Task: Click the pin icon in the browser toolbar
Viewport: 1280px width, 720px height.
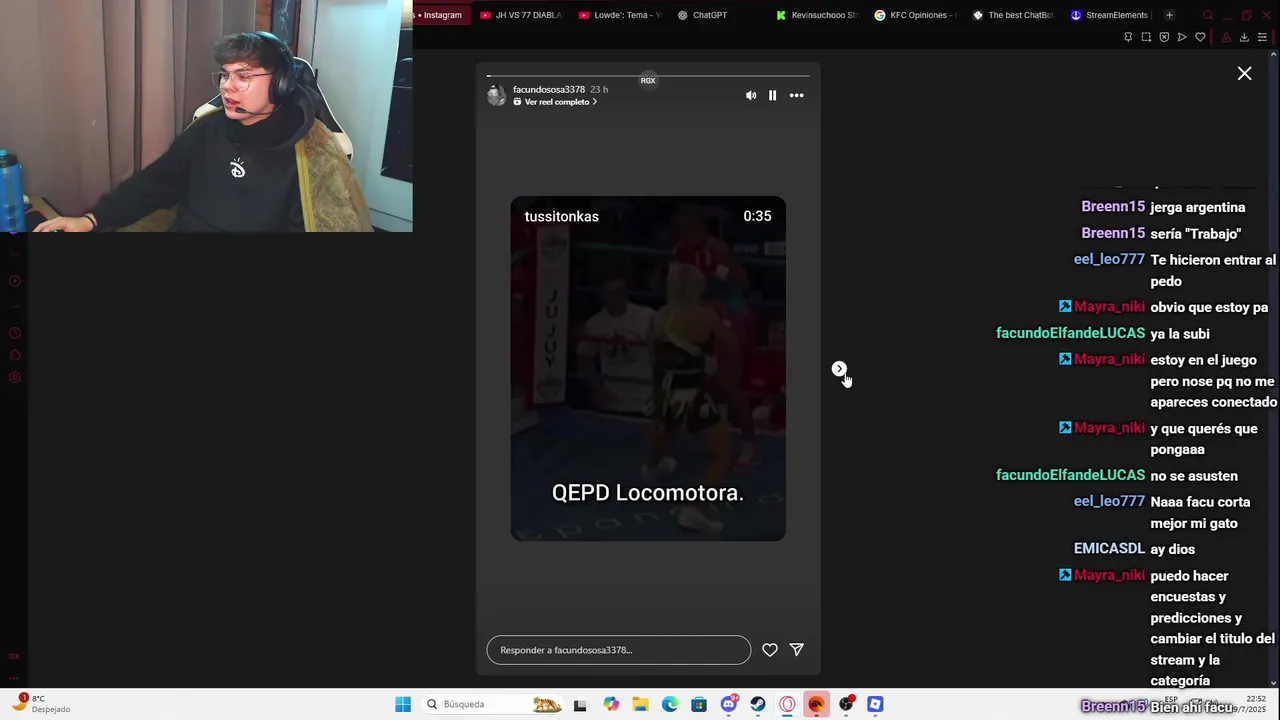Action: click(x=1128, y=37)
